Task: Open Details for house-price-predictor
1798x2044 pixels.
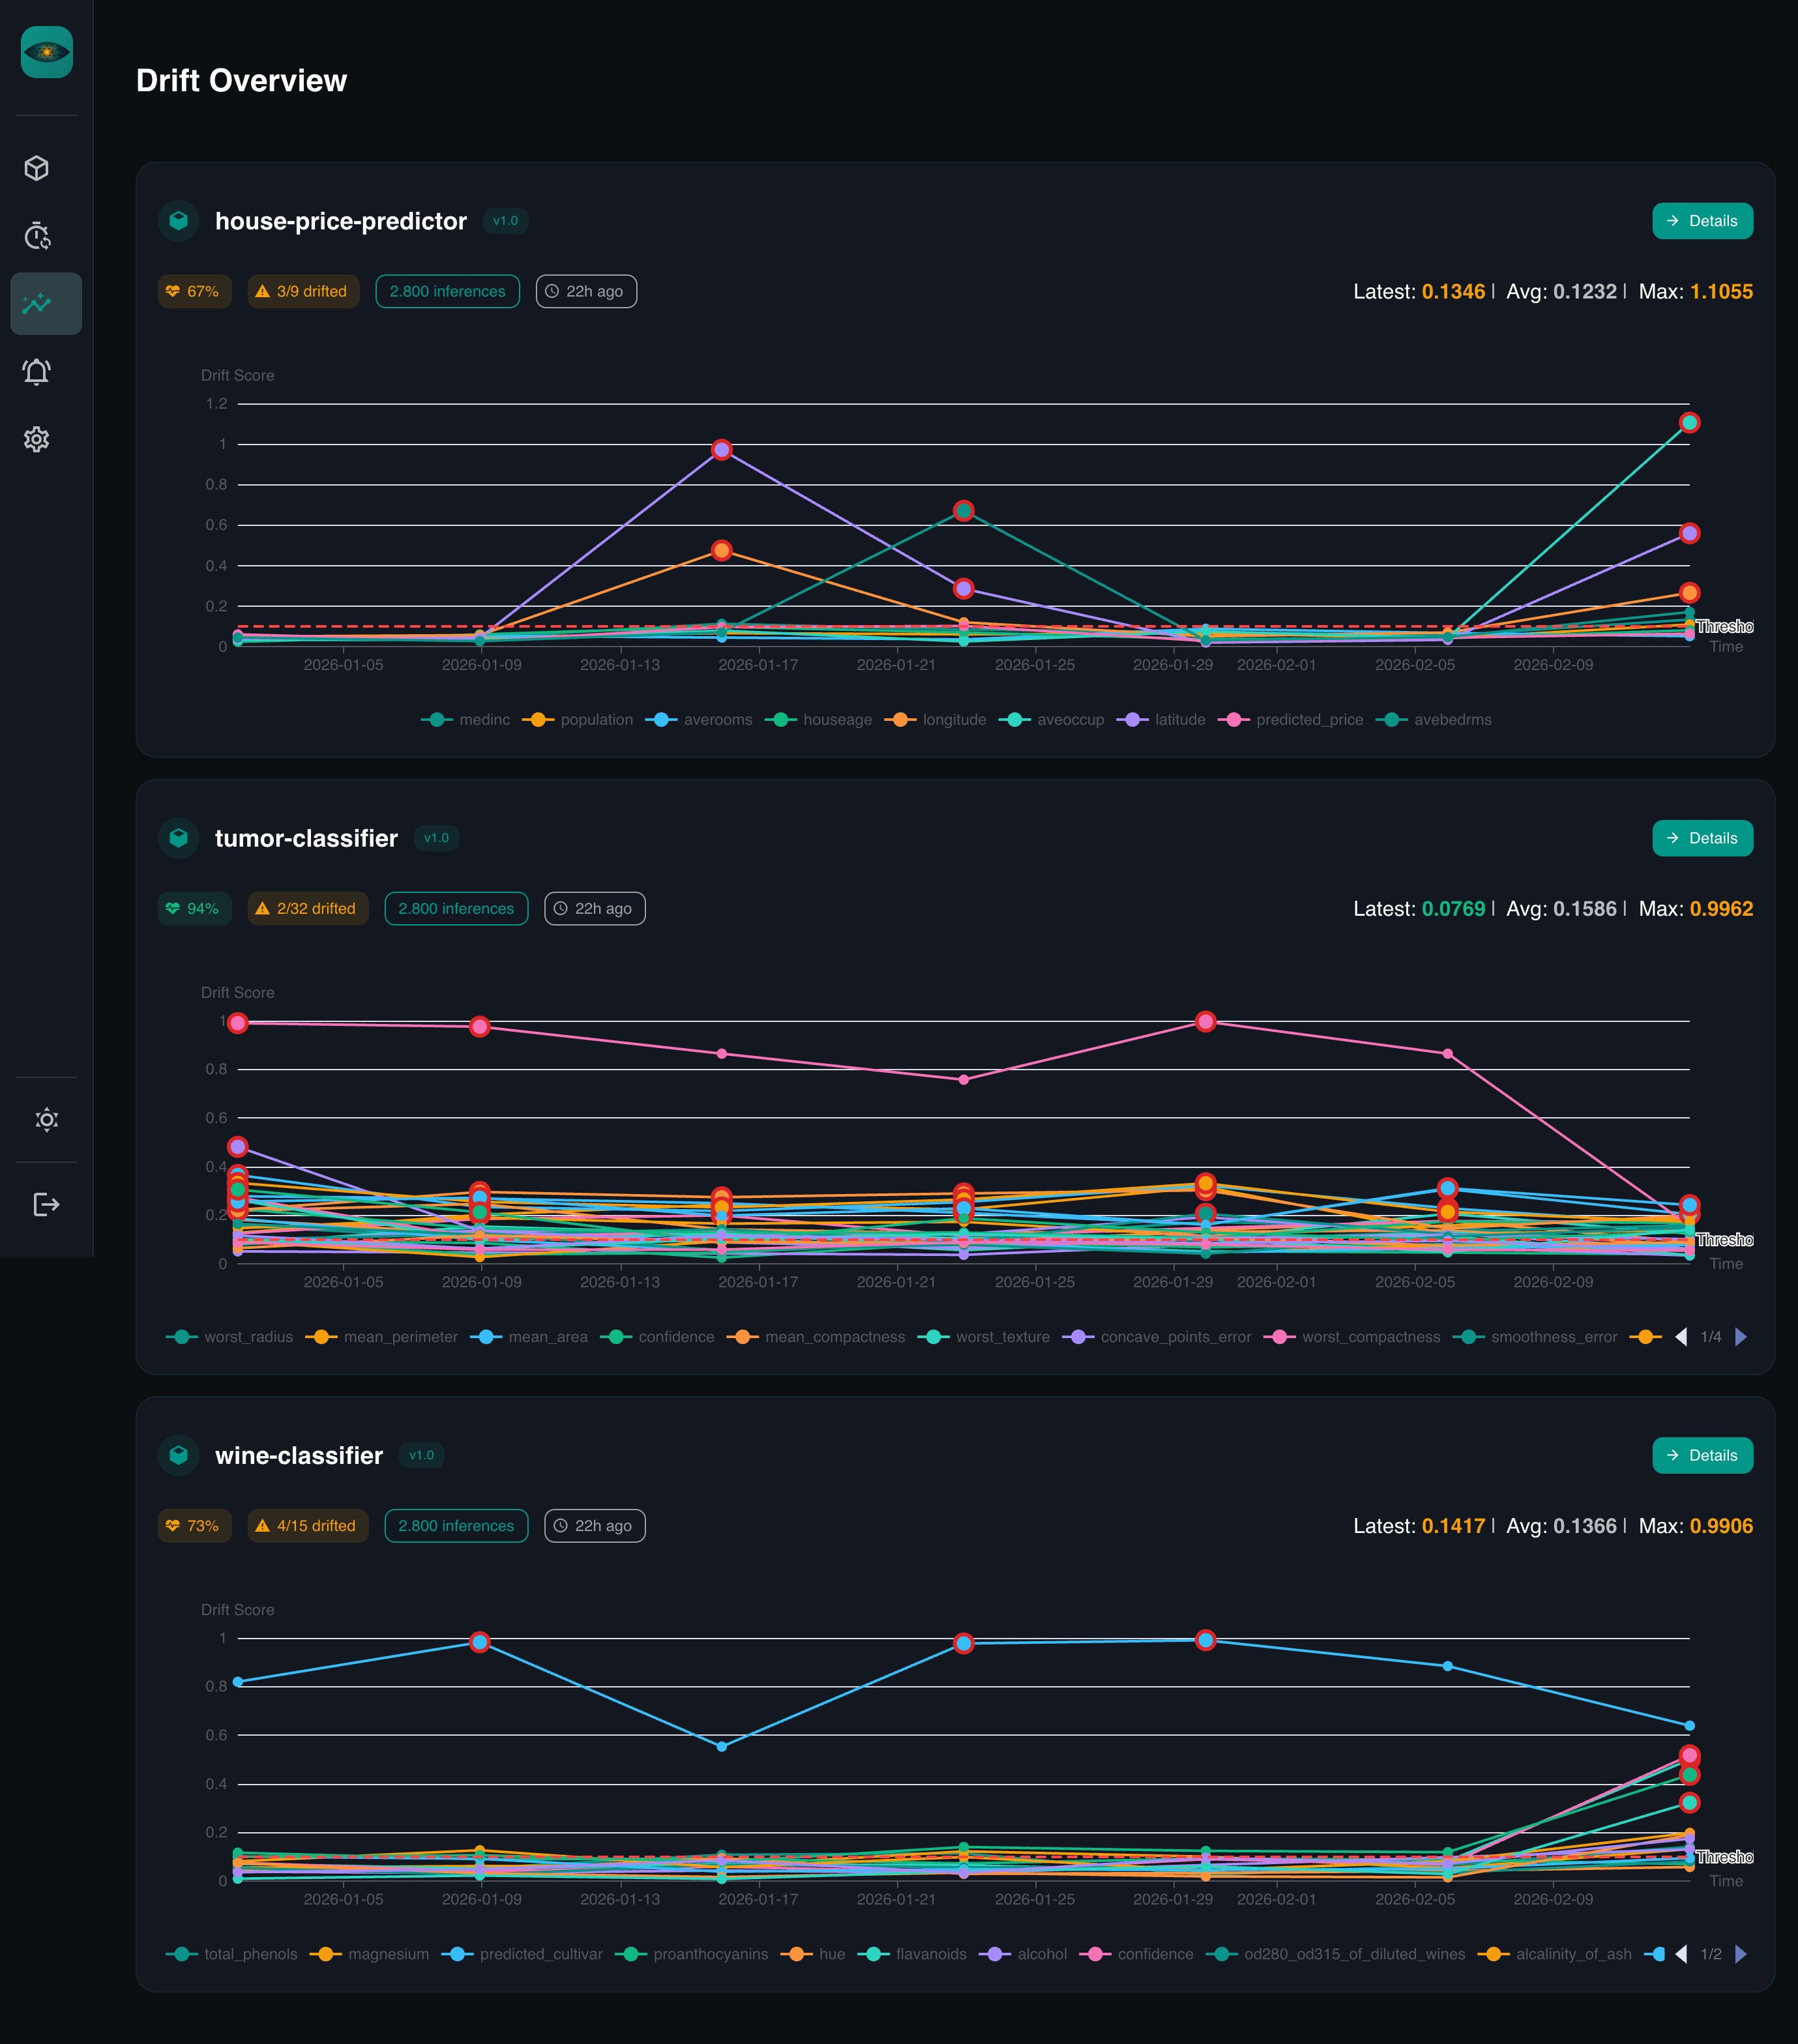Action: [x=1702, y=221]
